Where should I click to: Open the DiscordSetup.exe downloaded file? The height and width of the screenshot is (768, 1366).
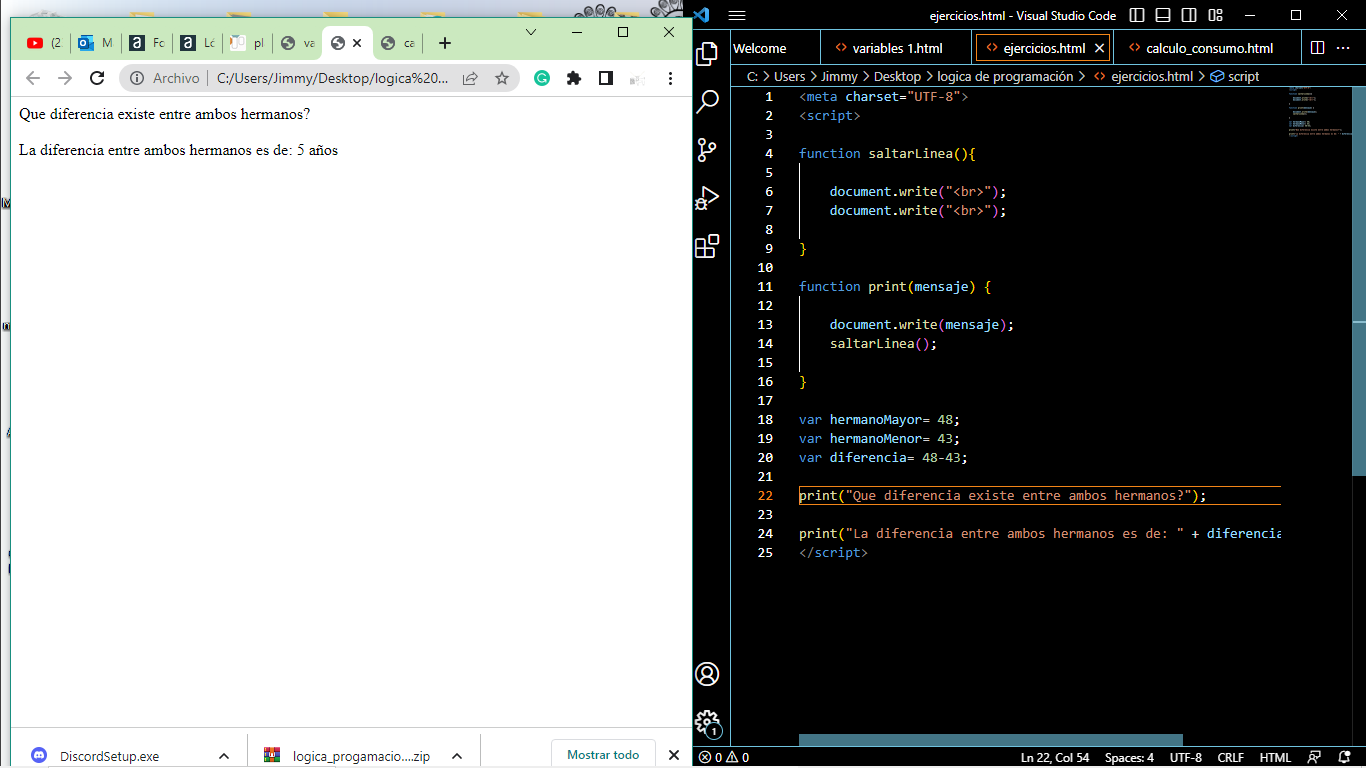pos(110,756)
